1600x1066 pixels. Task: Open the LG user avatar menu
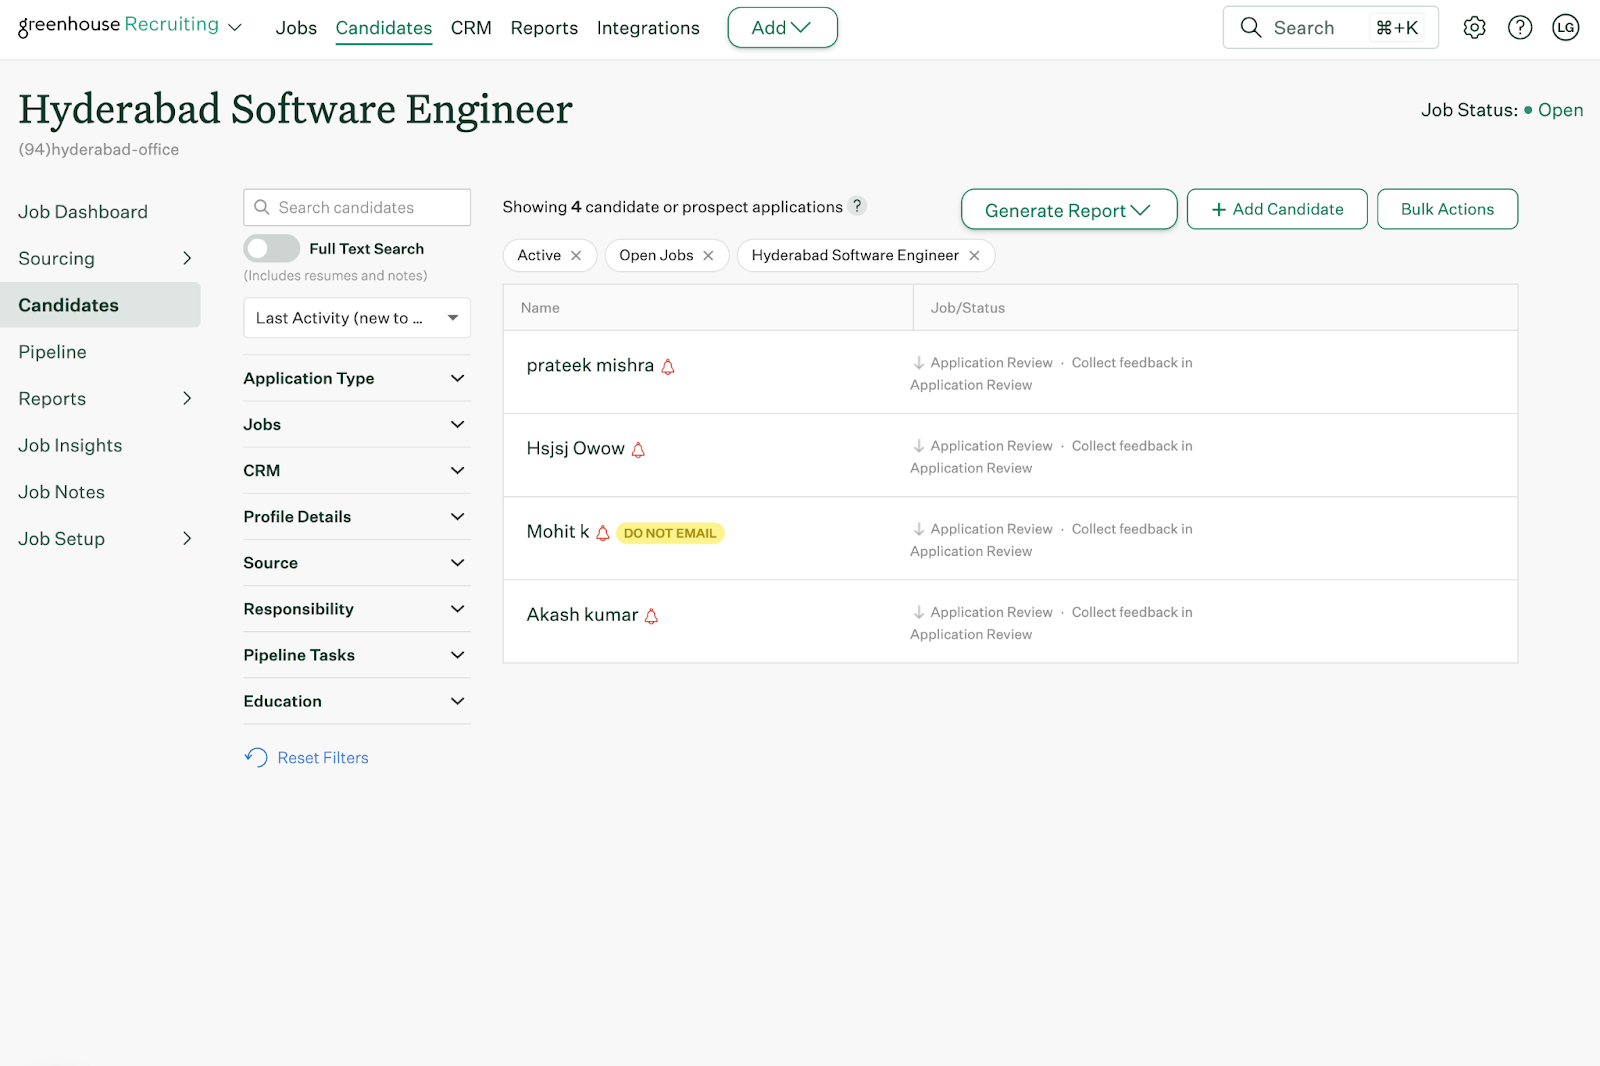pos(1565,28)
